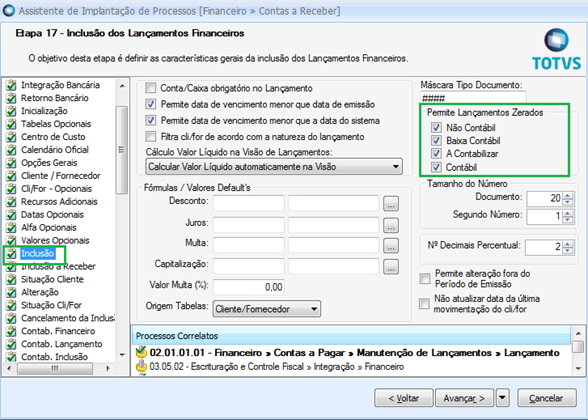Enable Permite alteração fora do Período de Emissão
This screenshot has width=588, height=420.
[424, 279]
